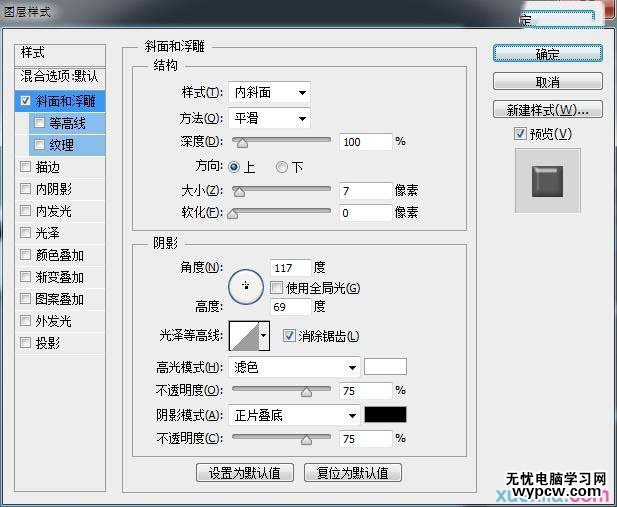Click the 角度 value field 117

point(291,268)
